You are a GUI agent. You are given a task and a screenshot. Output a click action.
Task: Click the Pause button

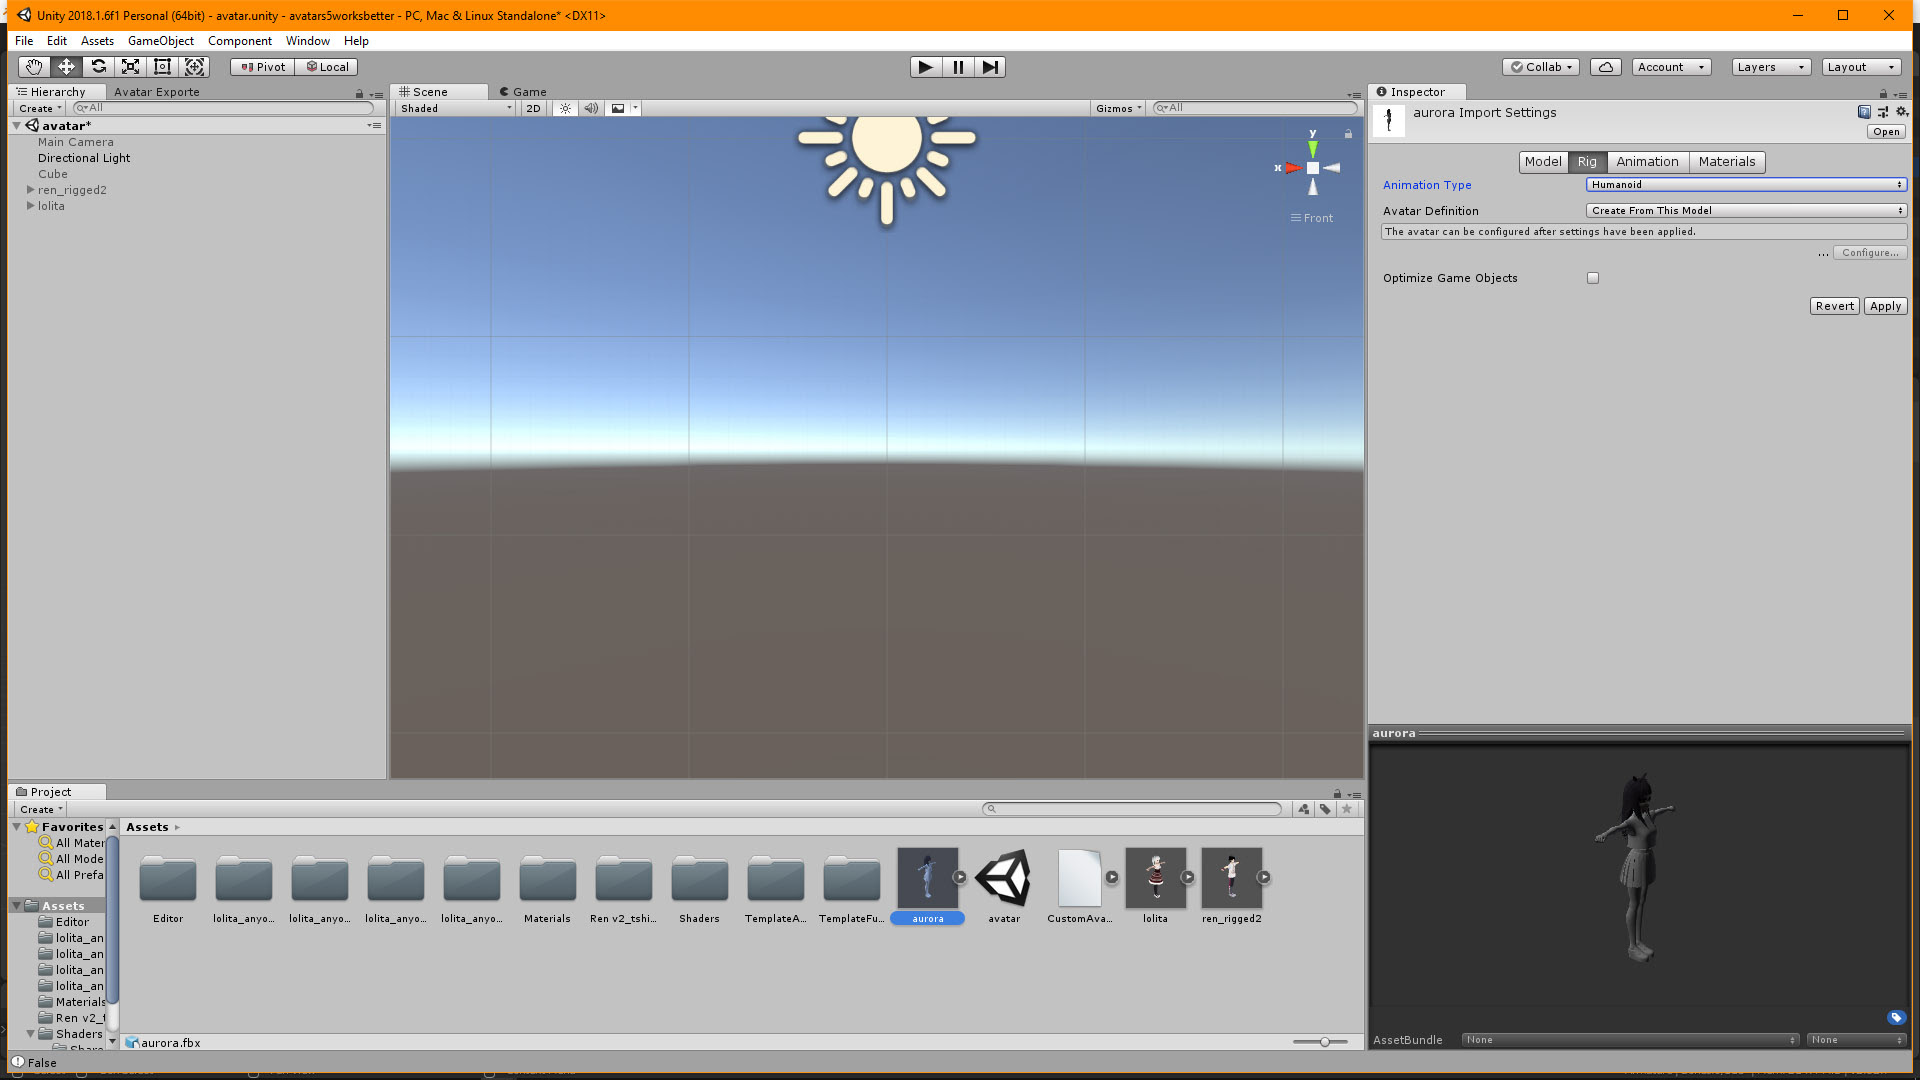[958, 67]
